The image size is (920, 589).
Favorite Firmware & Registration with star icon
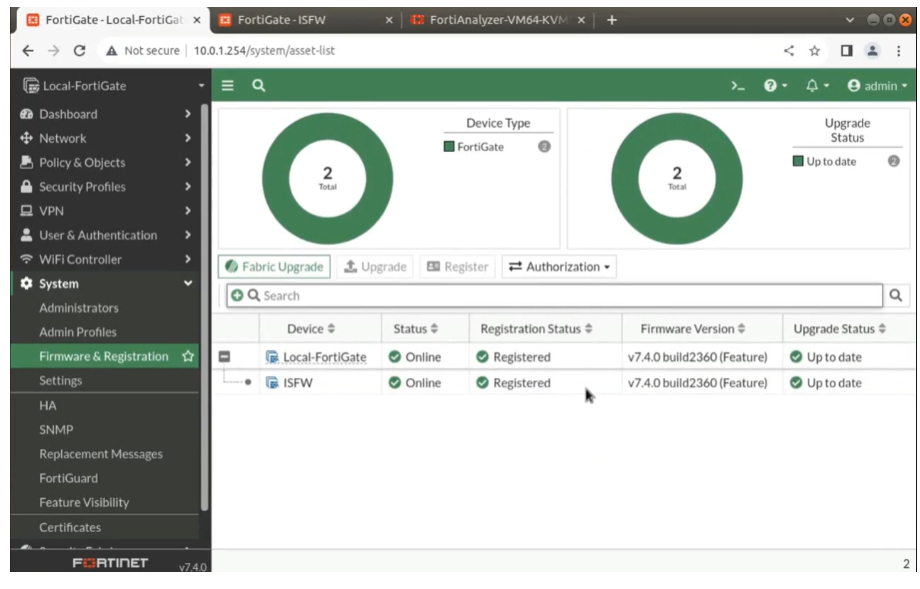tap(188, 356)
